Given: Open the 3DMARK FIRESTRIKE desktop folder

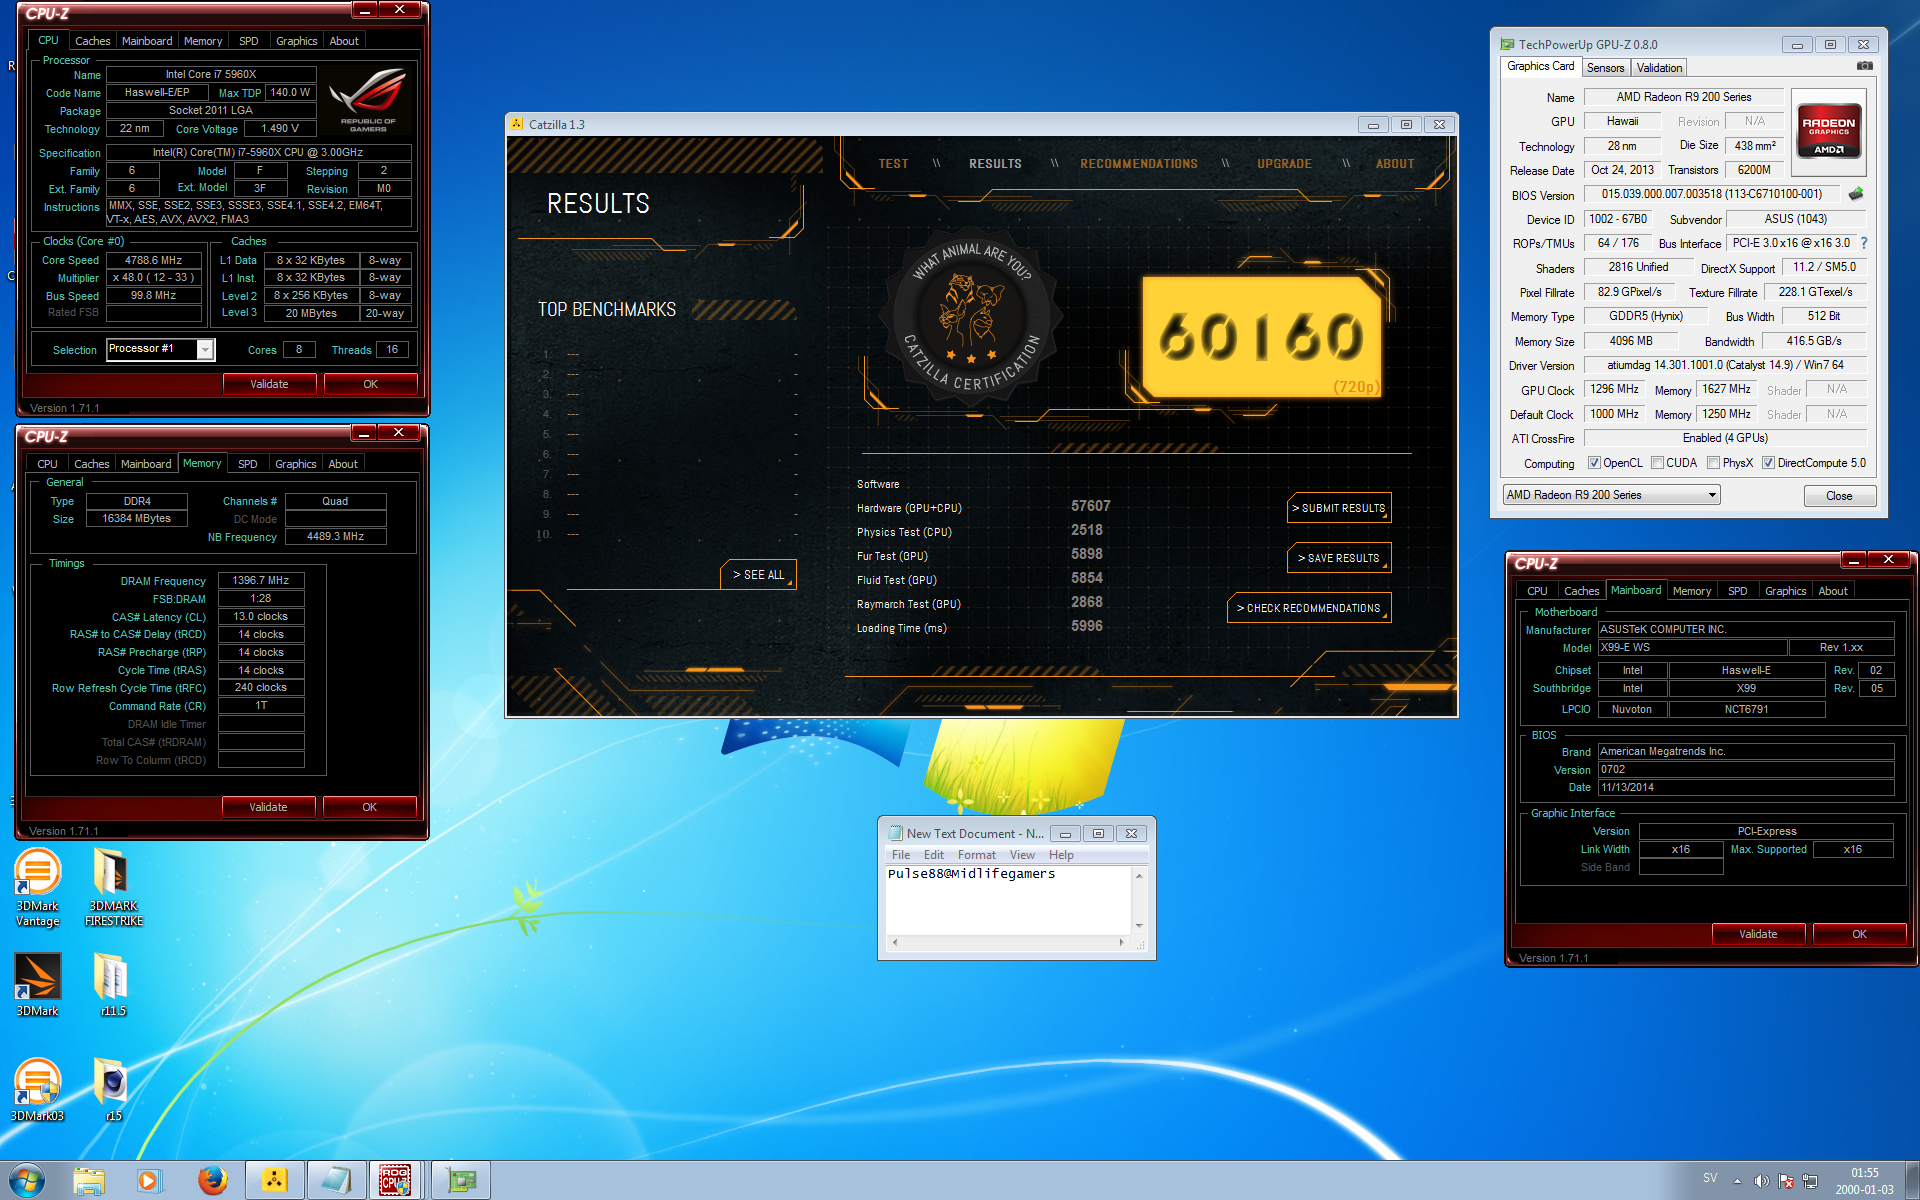Looking at the screenshot, I should (x=113, y=887).
